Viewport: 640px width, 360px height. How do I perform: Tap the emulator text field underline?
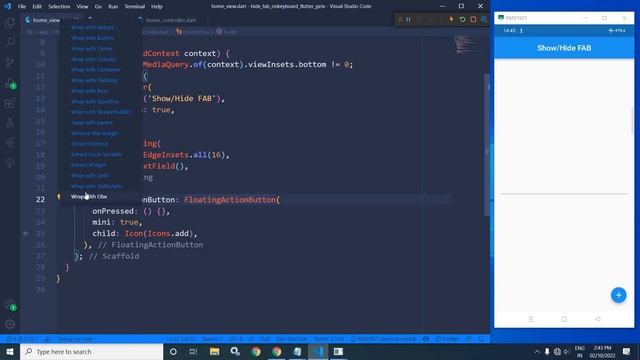tap(564, 193)
